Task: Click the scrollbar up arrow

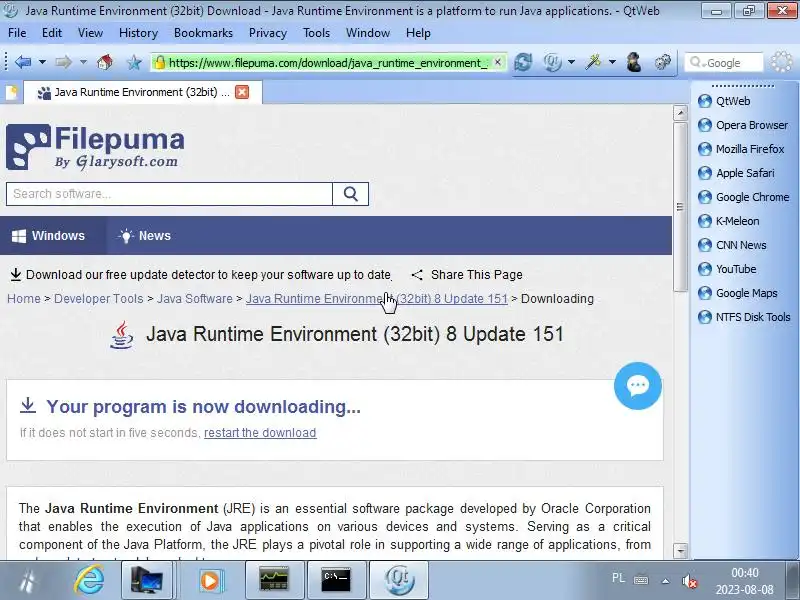Action: [680, 113]
